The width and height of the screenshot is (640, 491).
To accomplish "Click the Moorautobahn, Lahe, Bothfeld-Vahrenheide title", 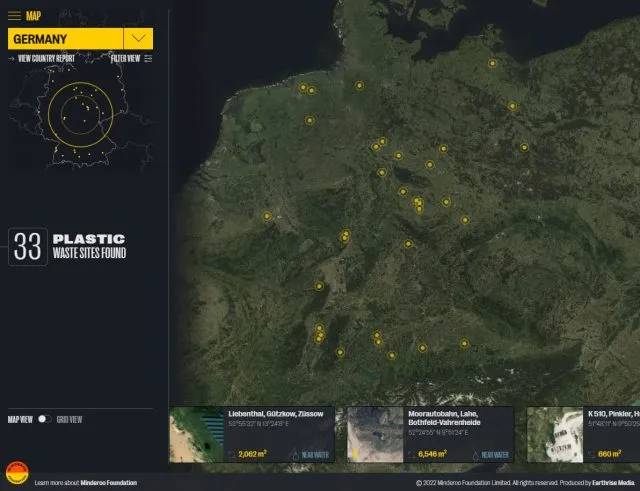I will (444, 418).
